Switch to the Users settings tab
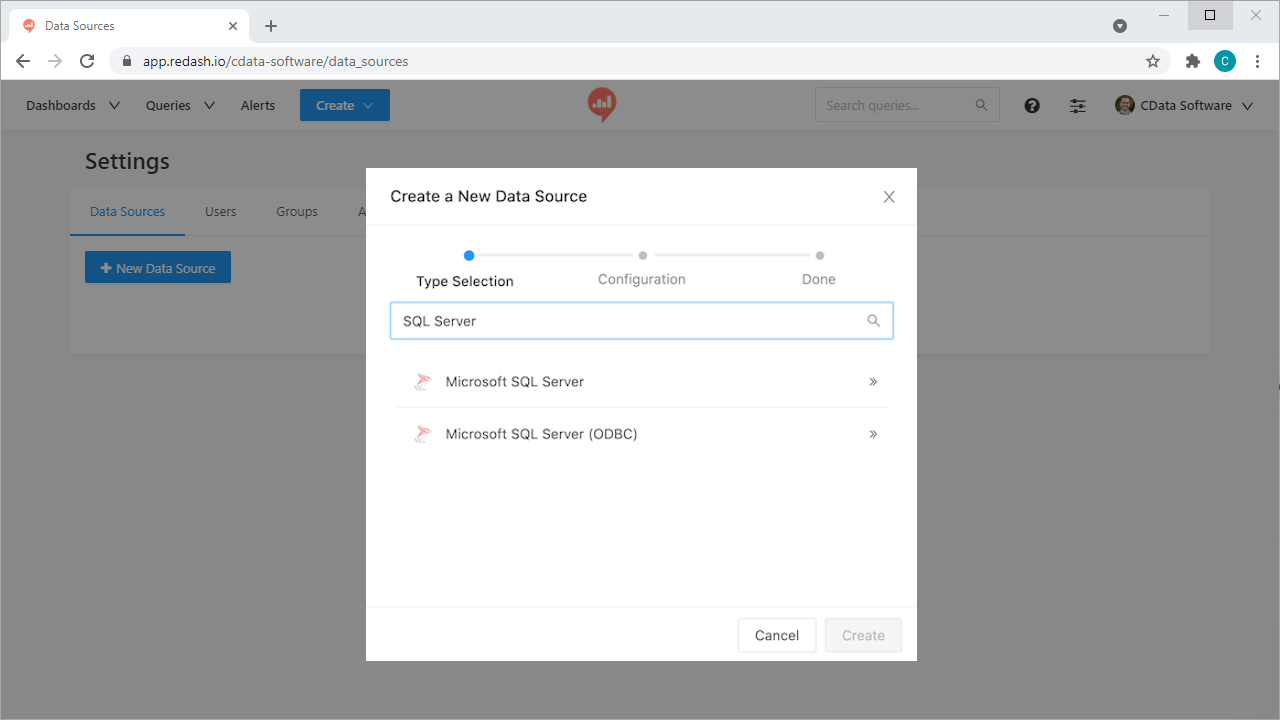 (220, 212)
